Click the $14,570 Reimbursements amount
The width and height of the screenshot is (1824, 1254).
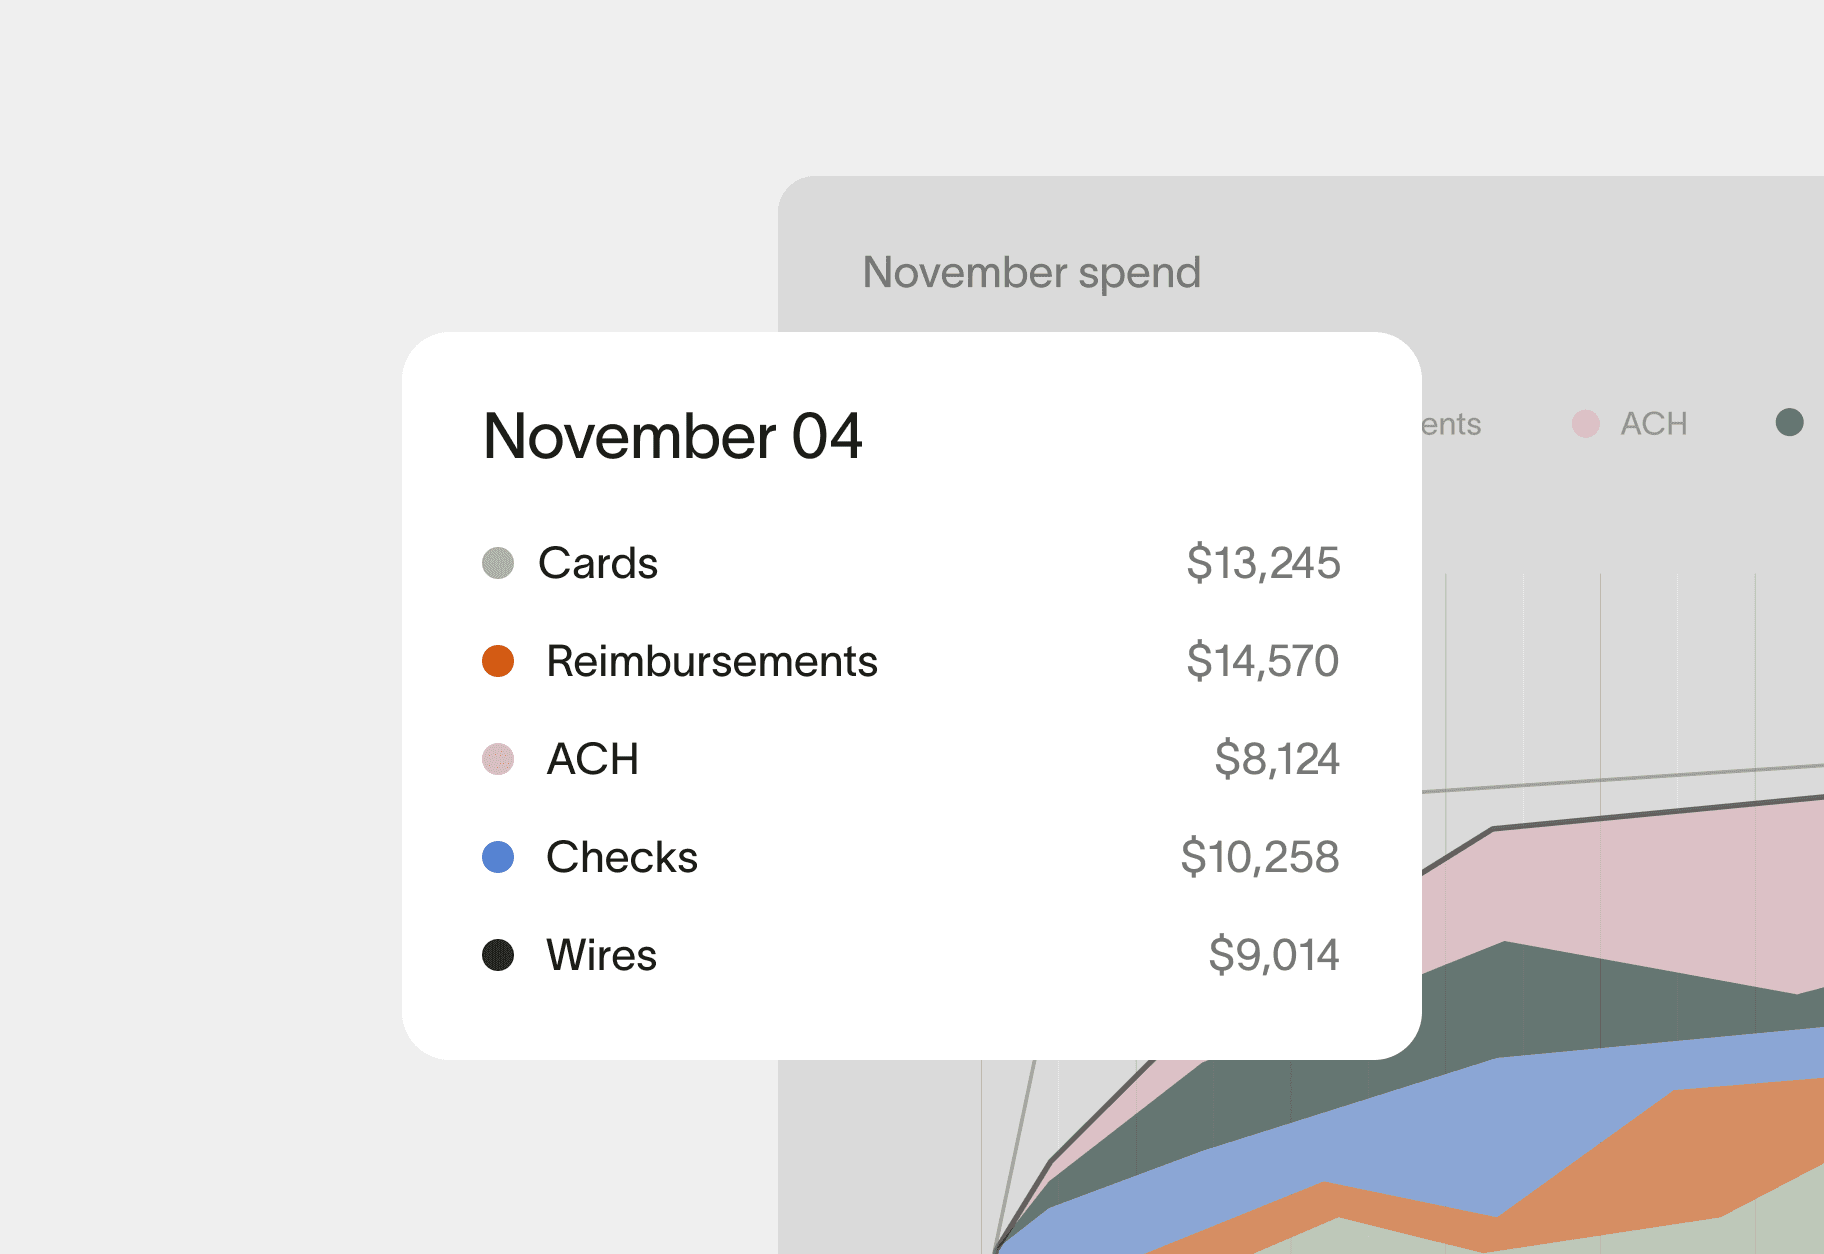tap(1262, 661)
